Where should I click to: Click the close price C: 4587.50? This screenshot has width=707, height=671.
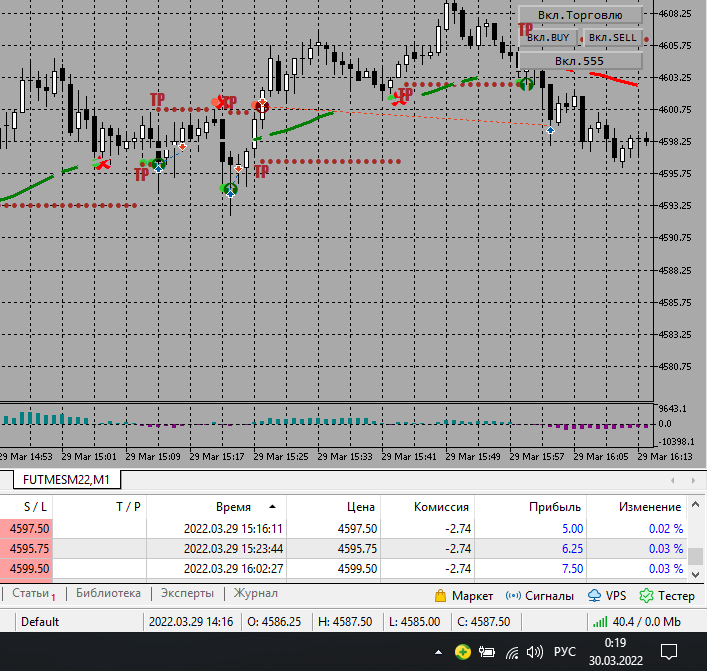483,622
